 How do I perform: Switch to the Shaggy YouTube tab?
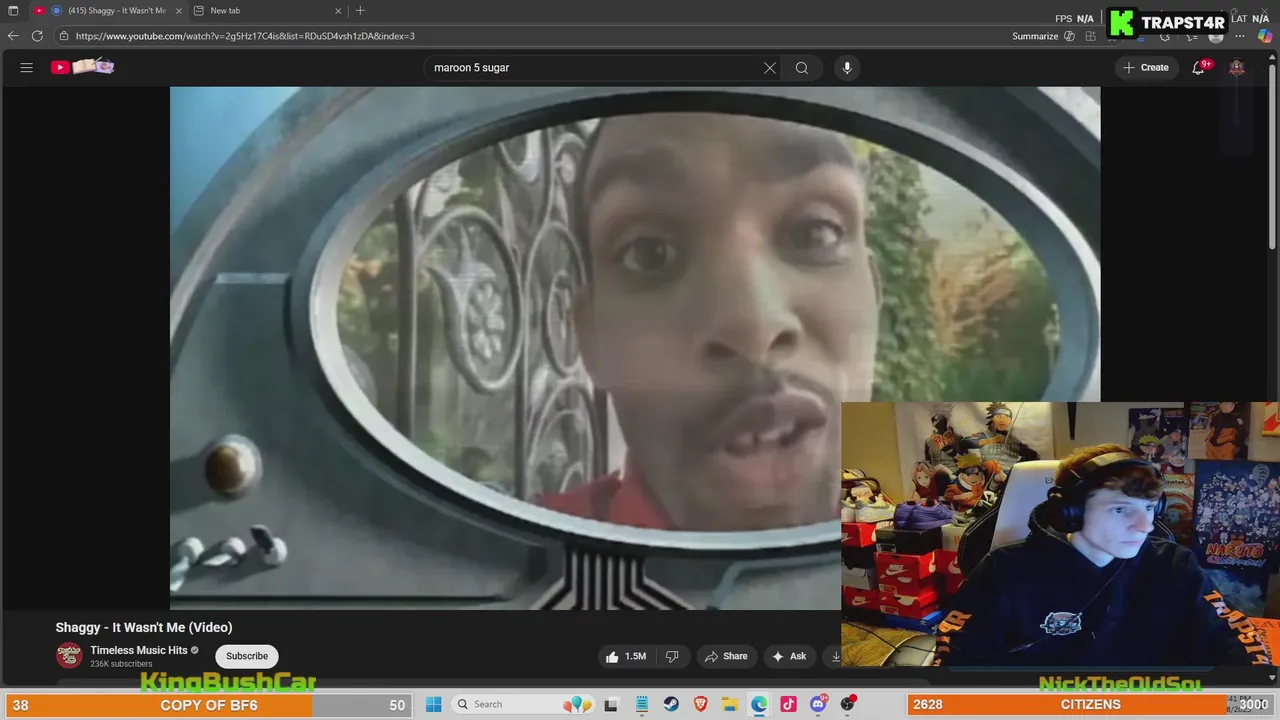click(x=107, y=10)
